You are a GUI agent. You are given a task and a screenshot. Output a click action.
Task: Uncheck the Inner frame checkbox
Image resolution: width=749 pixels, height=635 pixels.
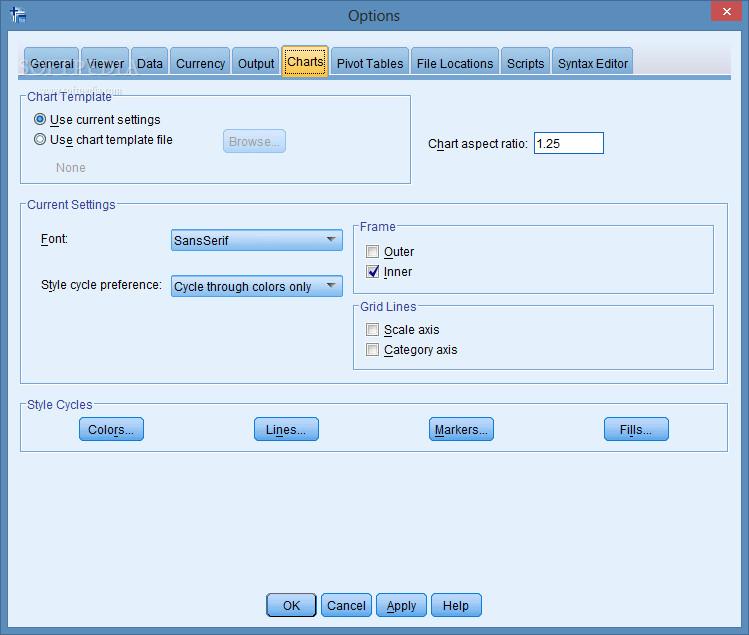coord(373,271)
